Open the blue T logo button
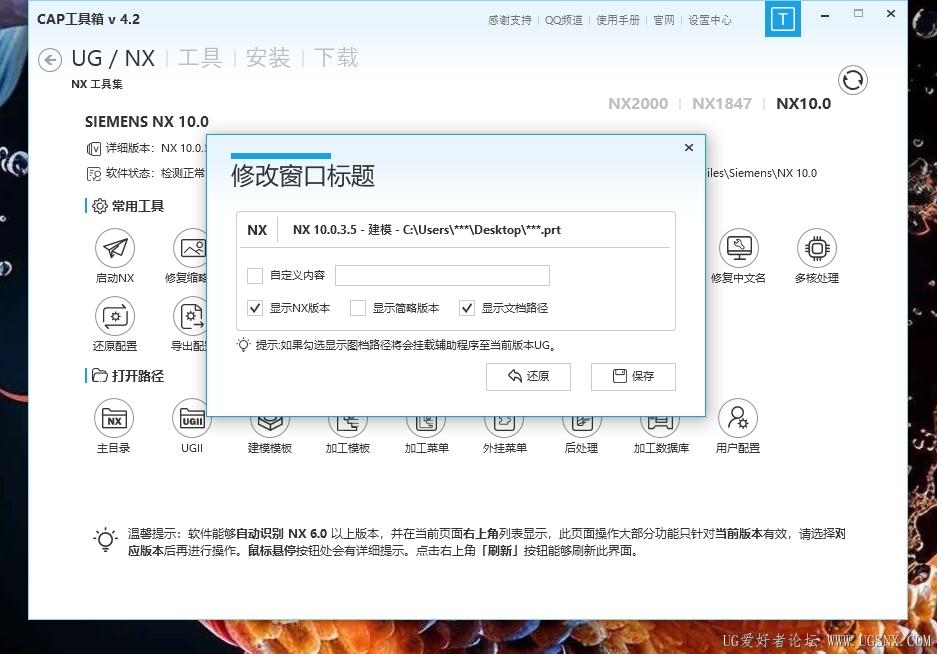 tap(782, 19)
